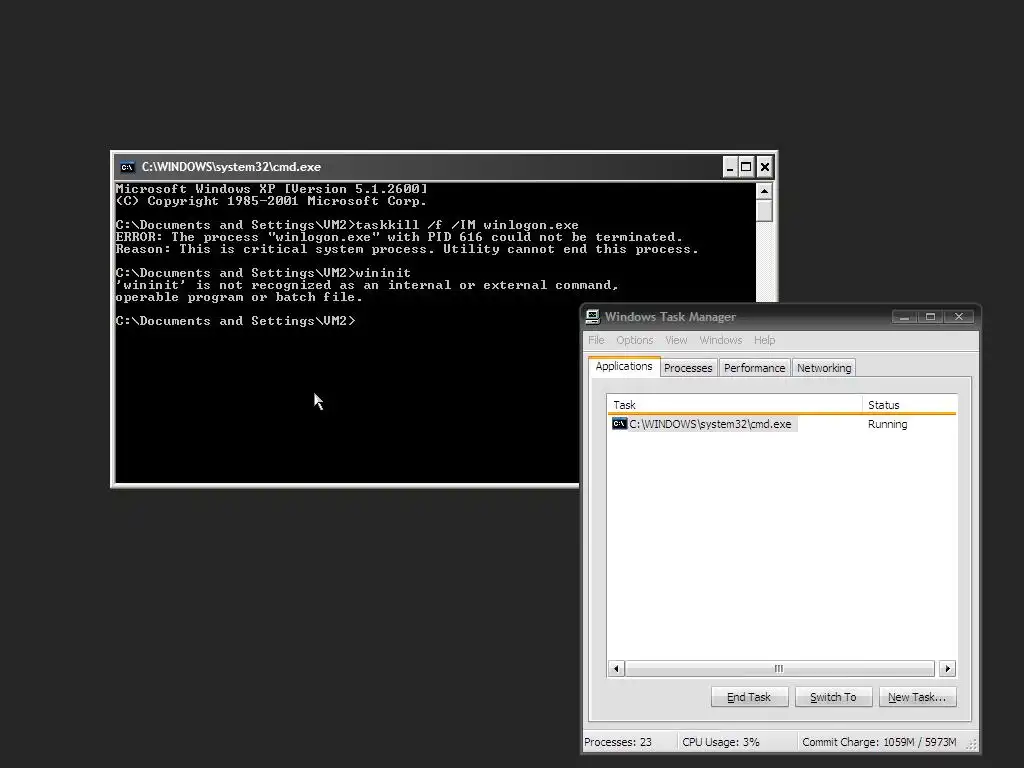Click the Windows Task Manager title text
Viewport: 1024px width, 768px height.
[x=670, y=317]
